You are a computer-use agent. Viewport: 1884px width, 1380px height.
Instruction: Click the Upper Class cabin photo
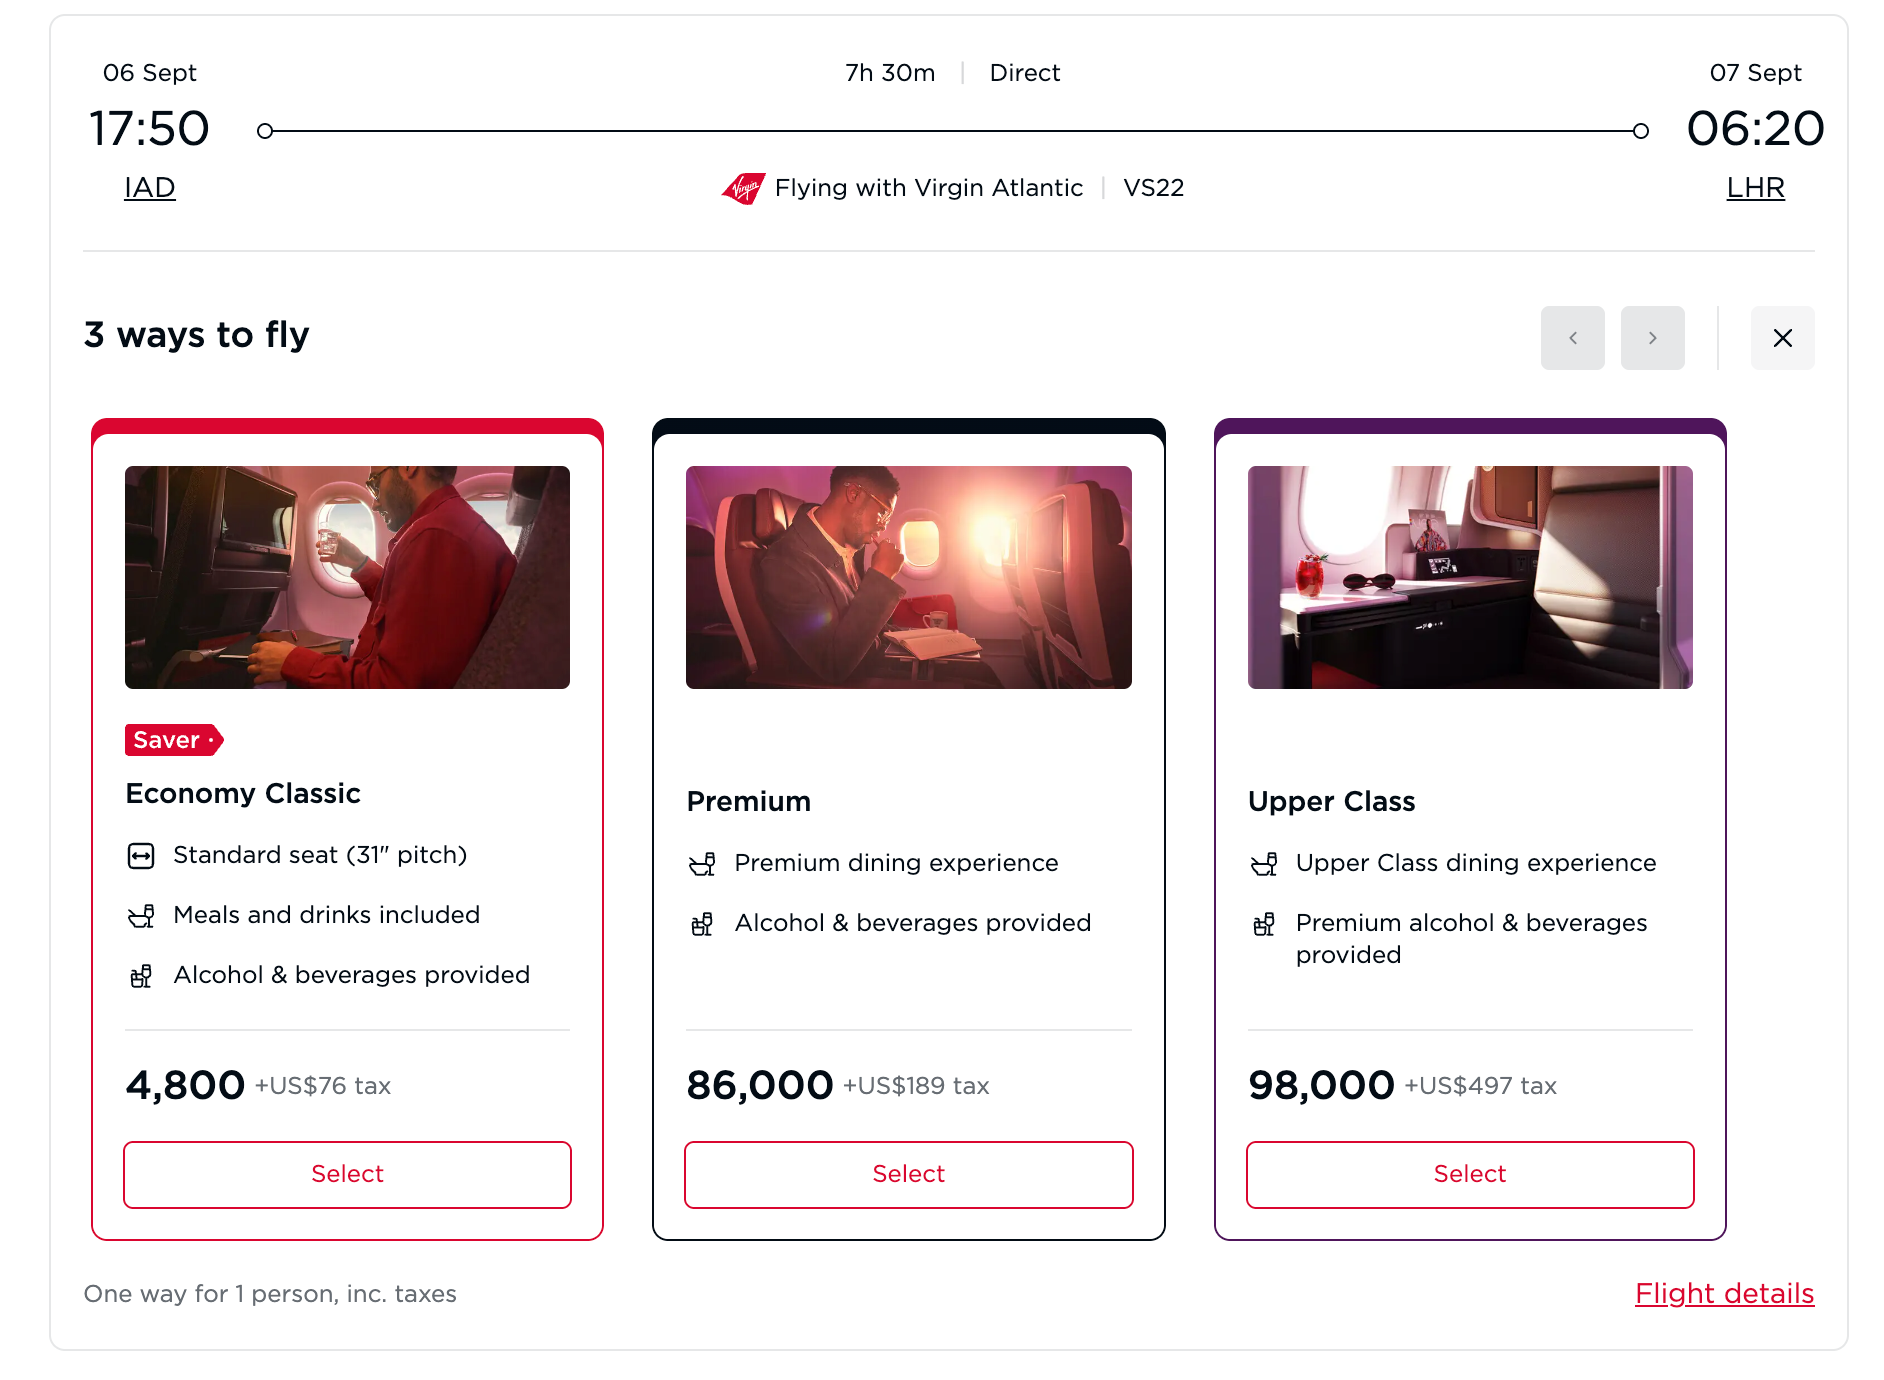tap(1470, 577)
